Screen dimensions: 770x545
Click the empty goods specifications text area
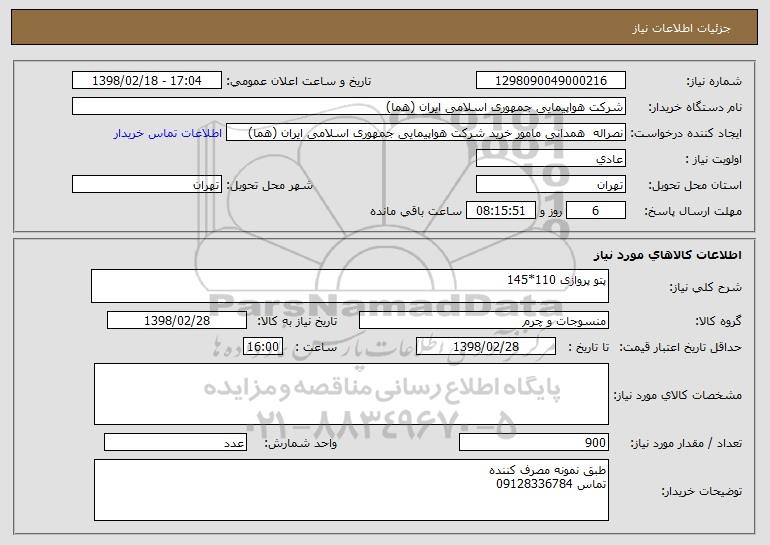pos(351,394)
